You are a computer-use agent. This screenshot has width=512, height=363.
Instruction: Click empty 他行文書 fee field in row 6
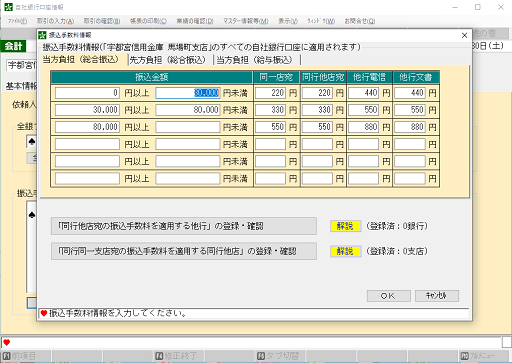click(410, 178)
